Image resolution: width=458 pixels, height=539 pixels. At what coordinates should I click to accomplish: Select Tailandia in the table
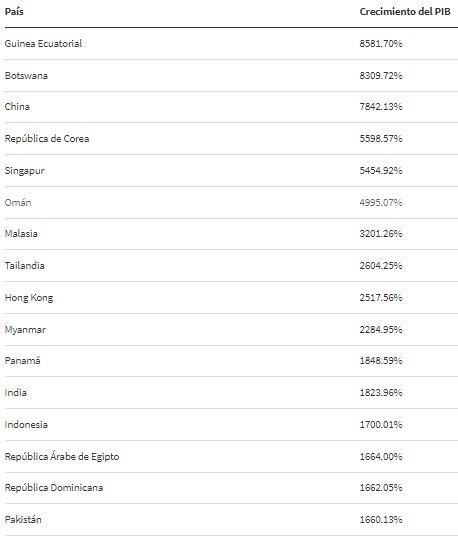(x=24, y=266)
